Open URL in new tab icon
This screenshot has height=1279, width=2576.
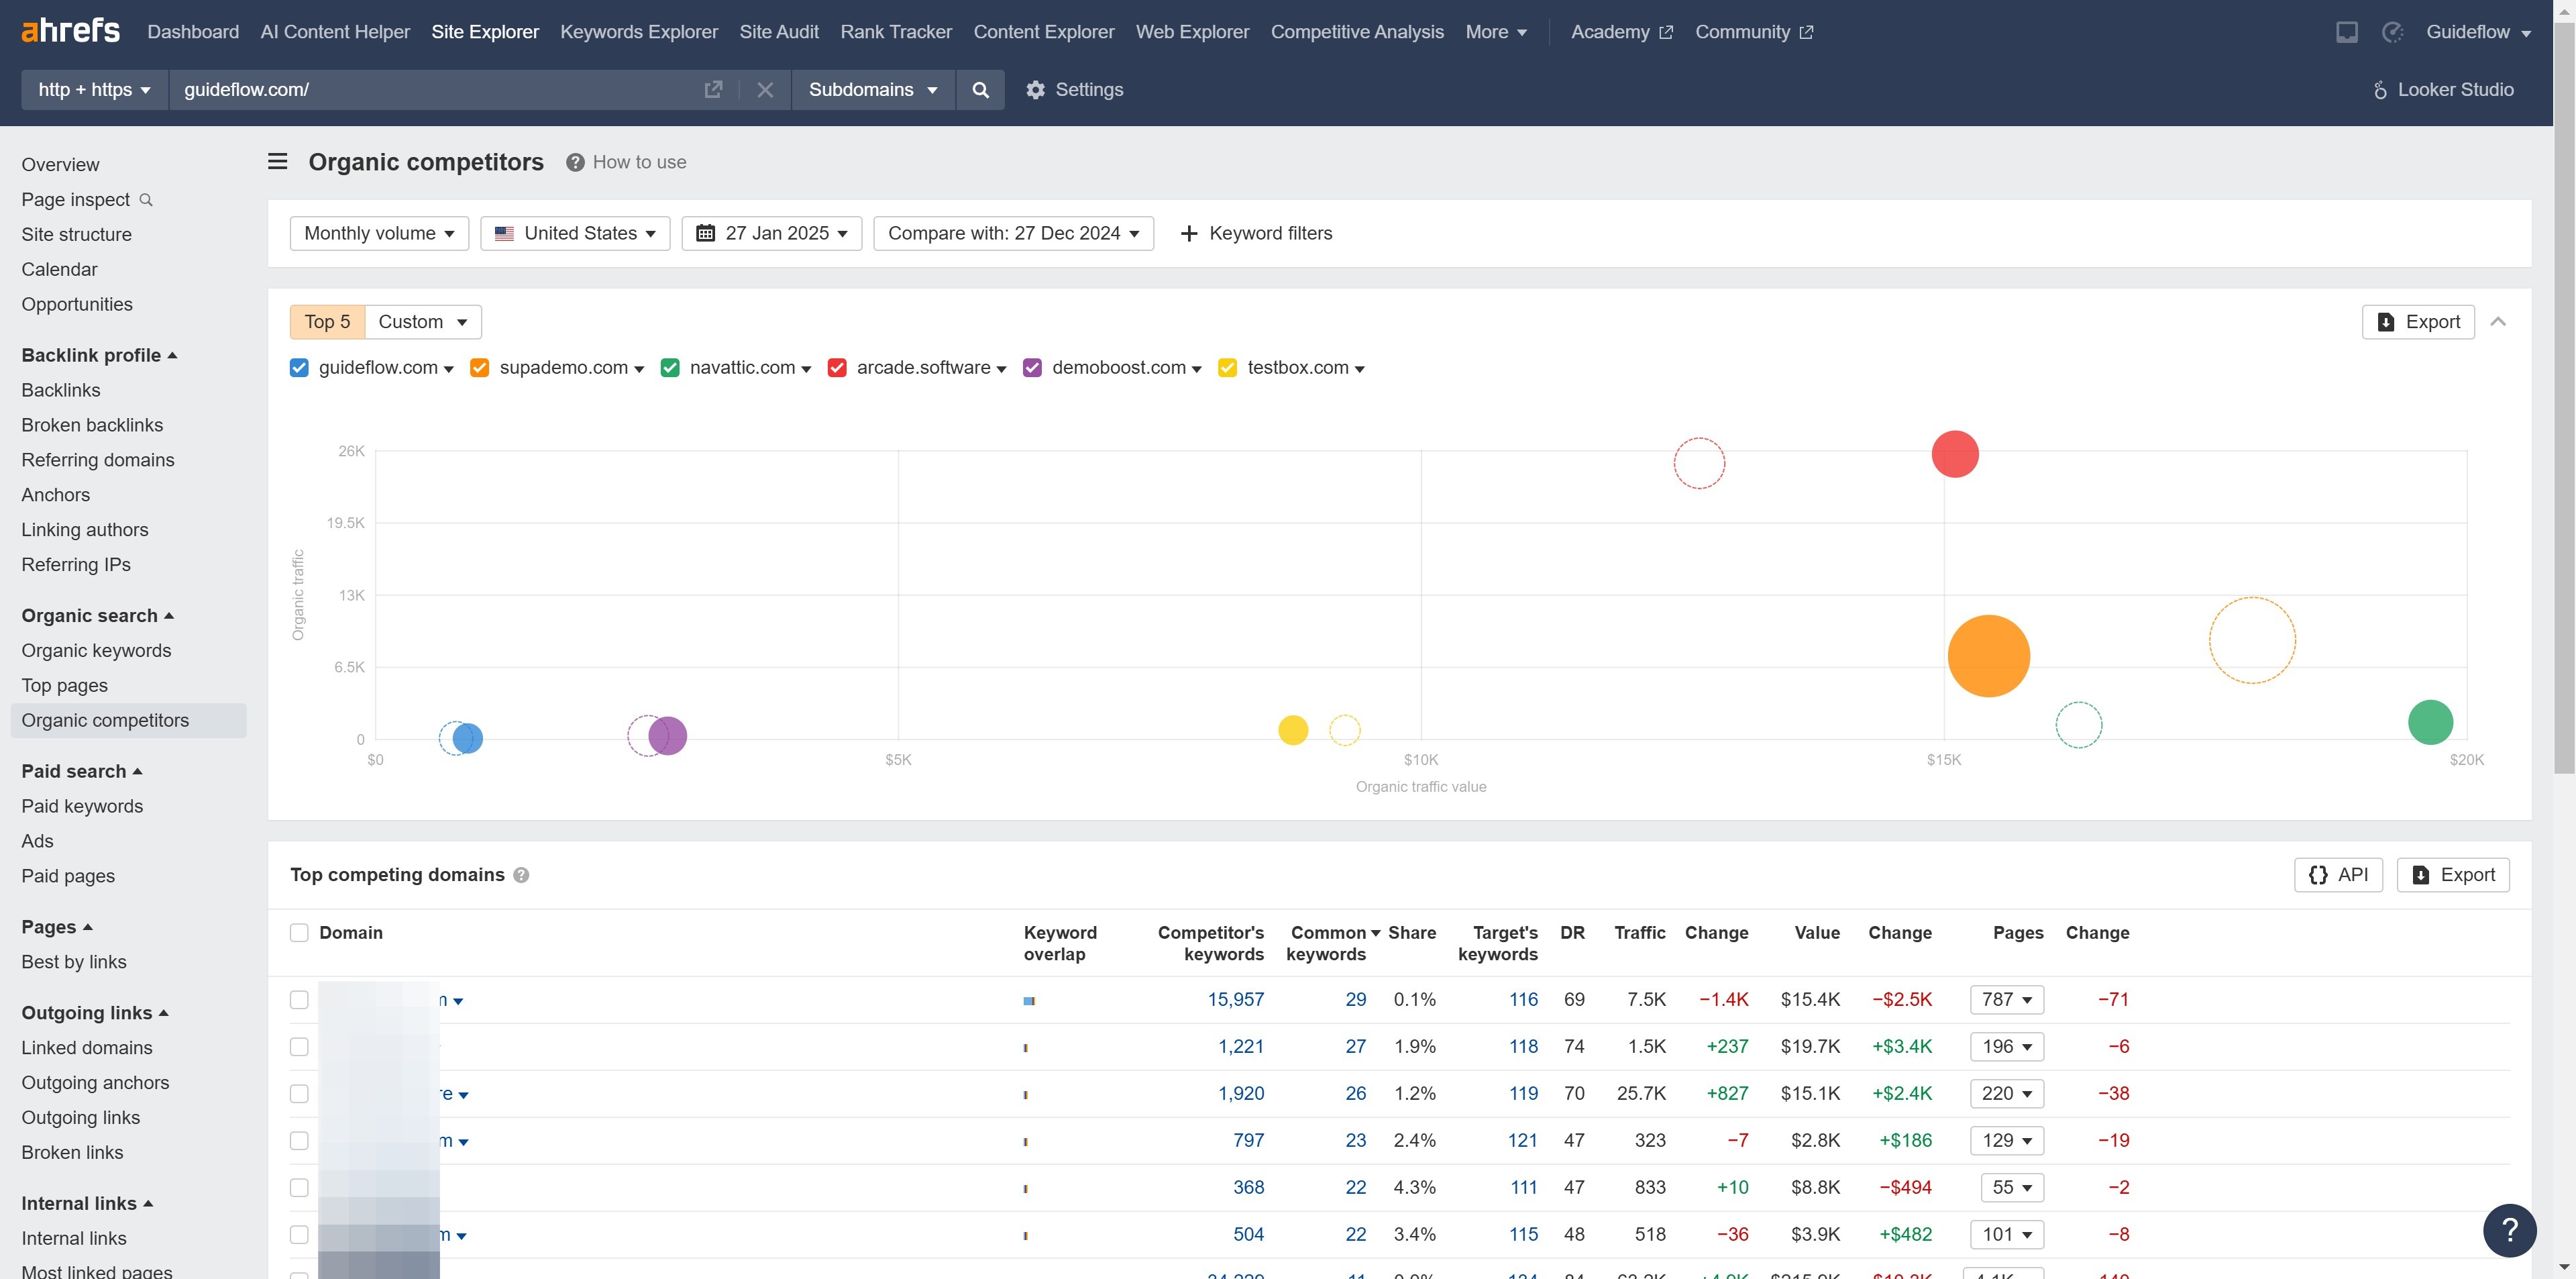(x=713, y=90)
